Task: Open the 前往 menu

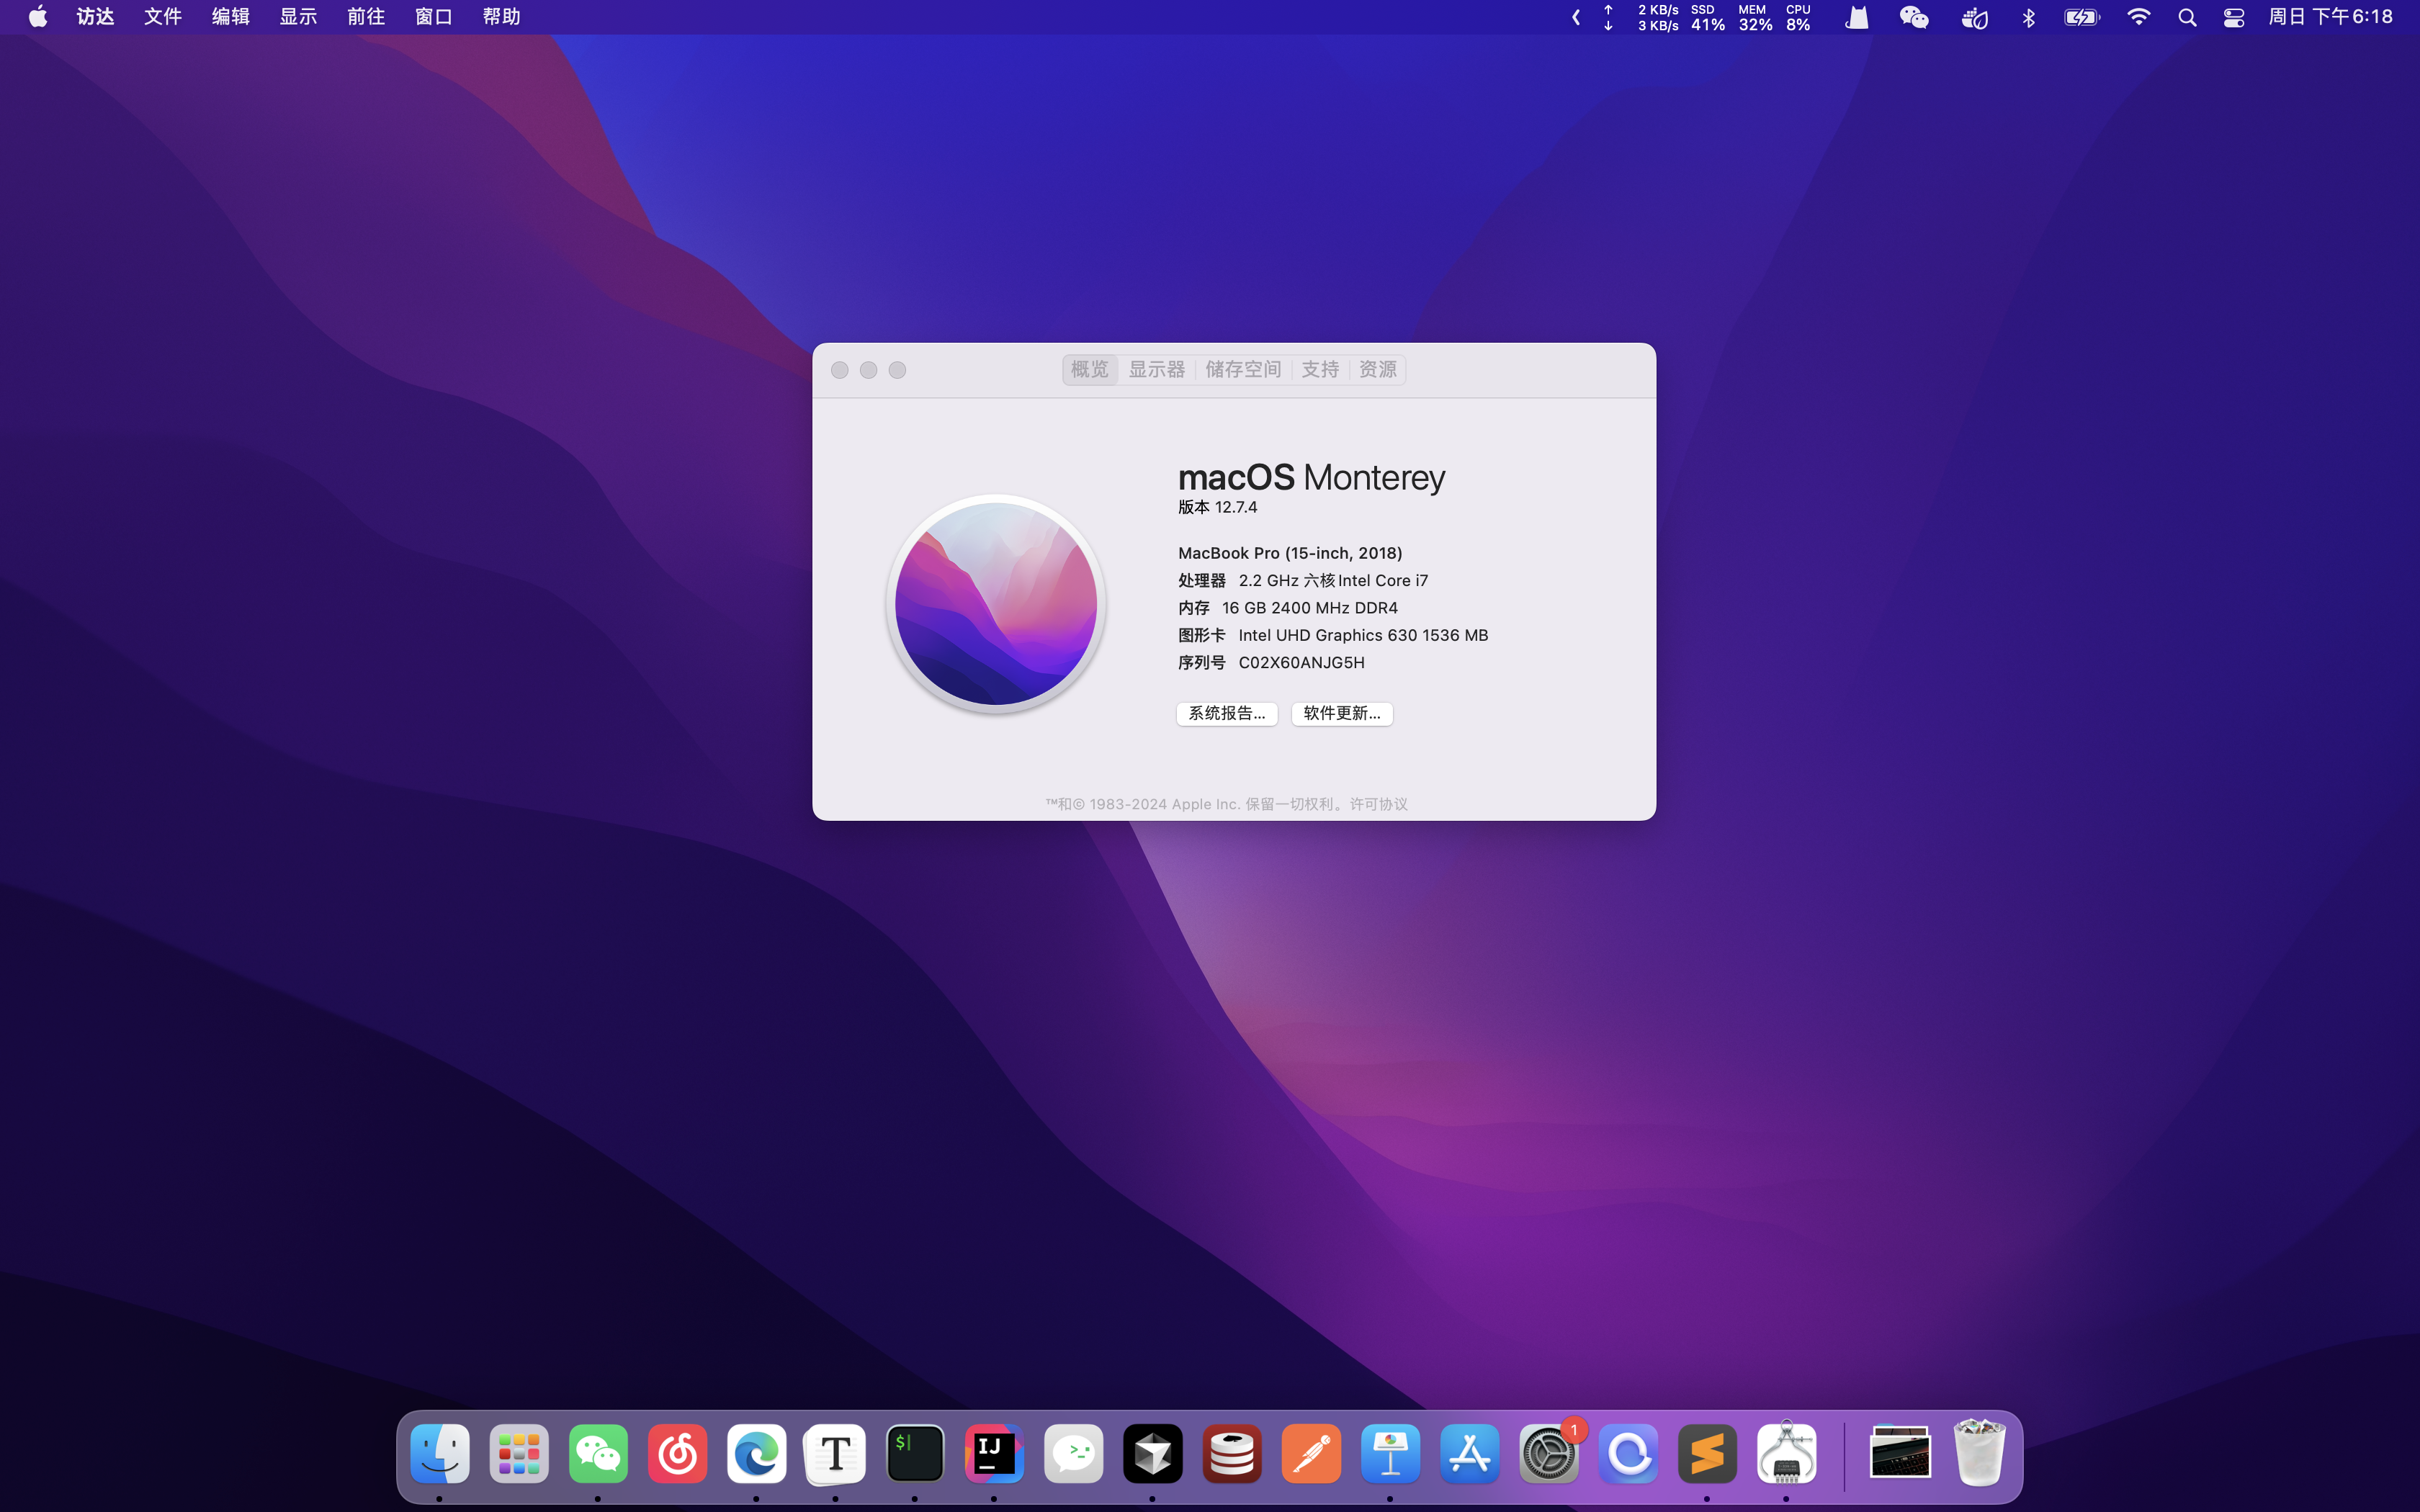Action: coord(366,17)
